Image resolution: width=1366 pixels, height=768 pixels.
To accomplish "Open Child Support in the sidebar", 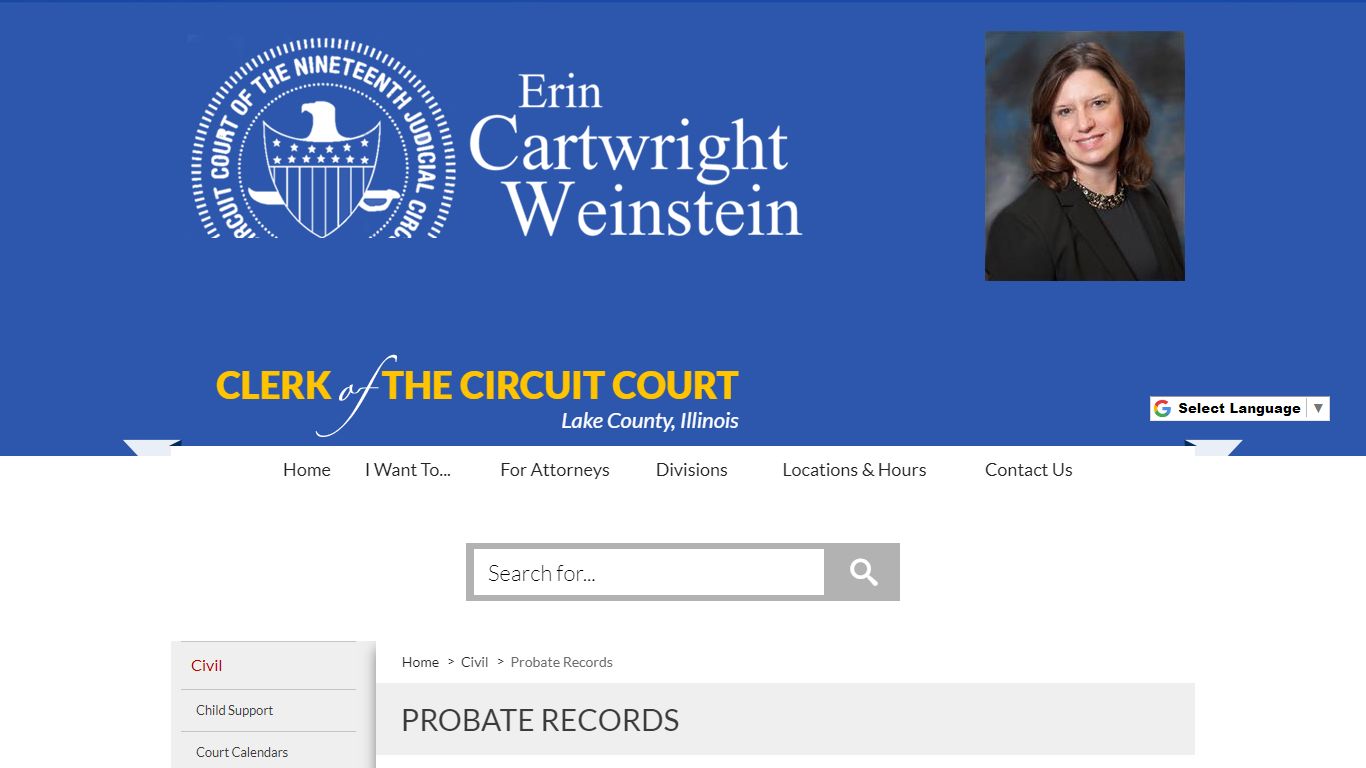I will [x=268, y=710].
